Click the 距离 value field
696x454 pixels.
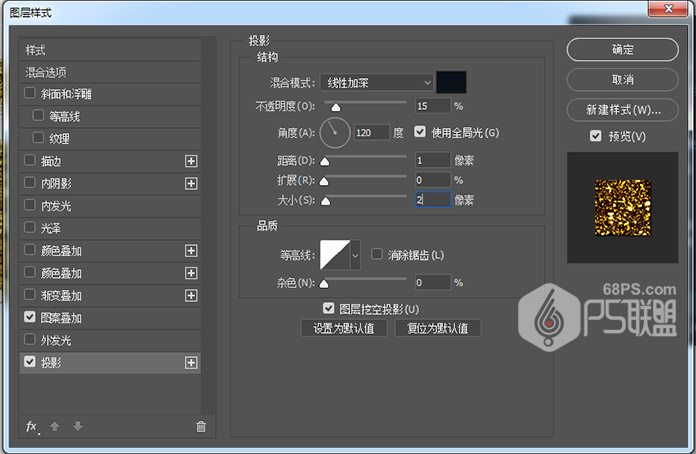(433, 160)
